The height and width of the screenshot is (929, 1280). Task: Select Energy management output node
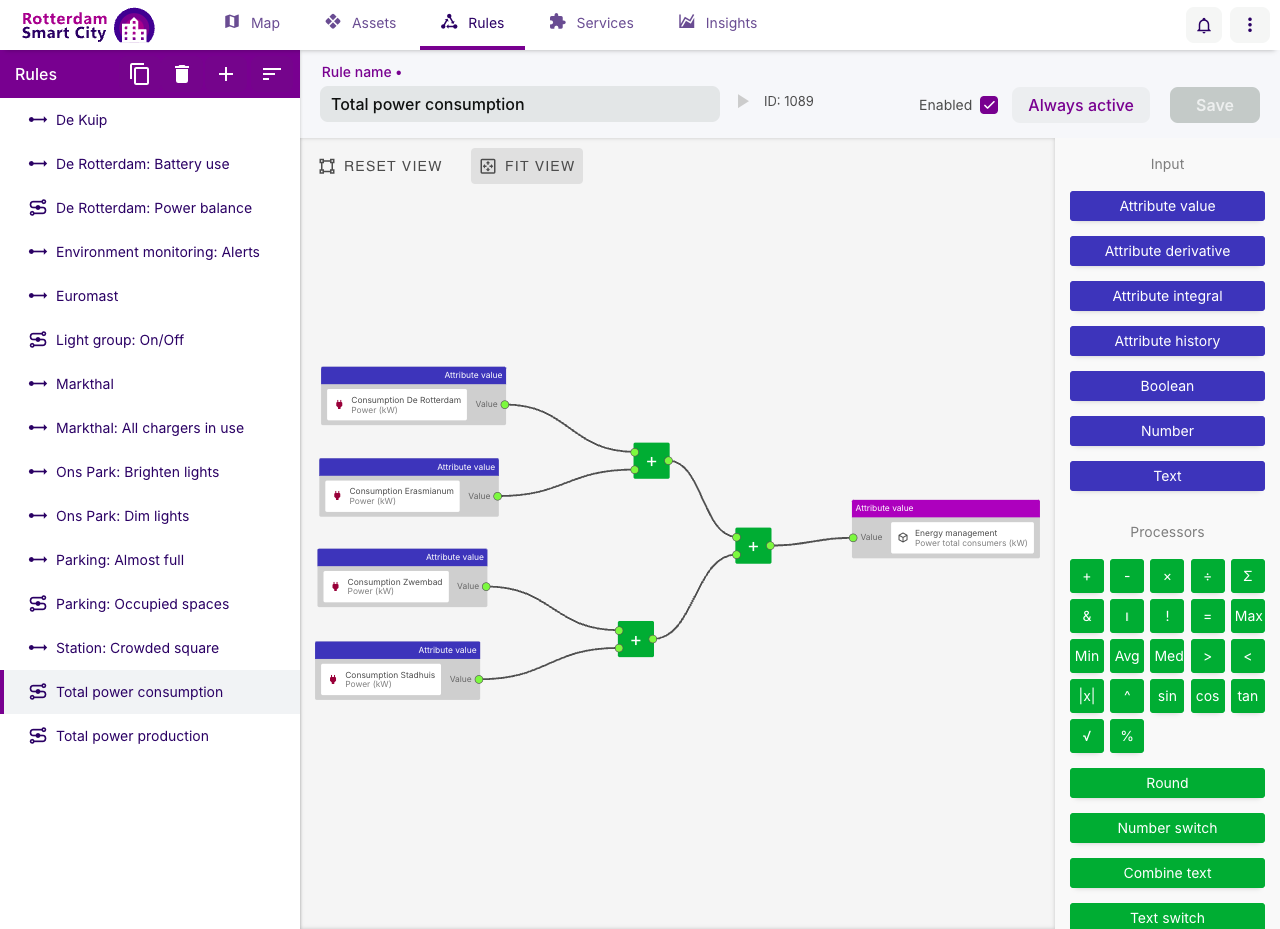[946, 529]
